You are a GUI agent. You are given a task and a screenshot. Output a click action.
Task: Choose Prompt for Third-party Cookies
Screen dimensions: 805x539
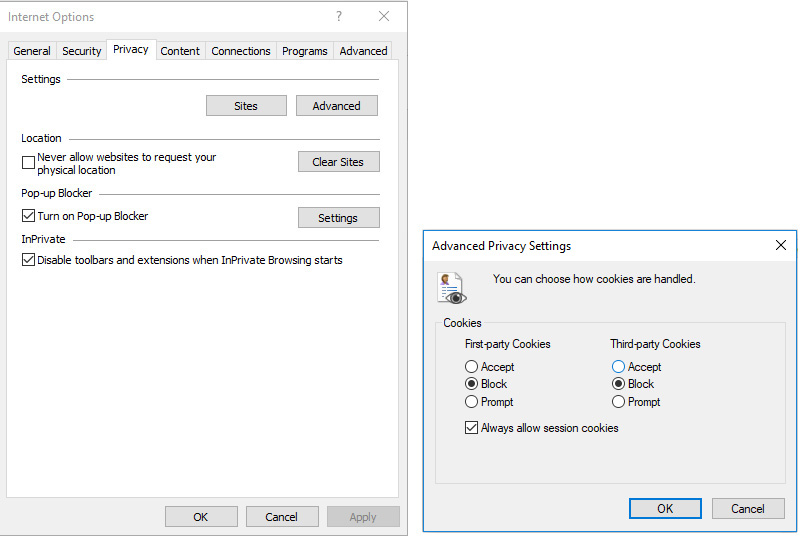pyautogui.click(x=618, y=402)
